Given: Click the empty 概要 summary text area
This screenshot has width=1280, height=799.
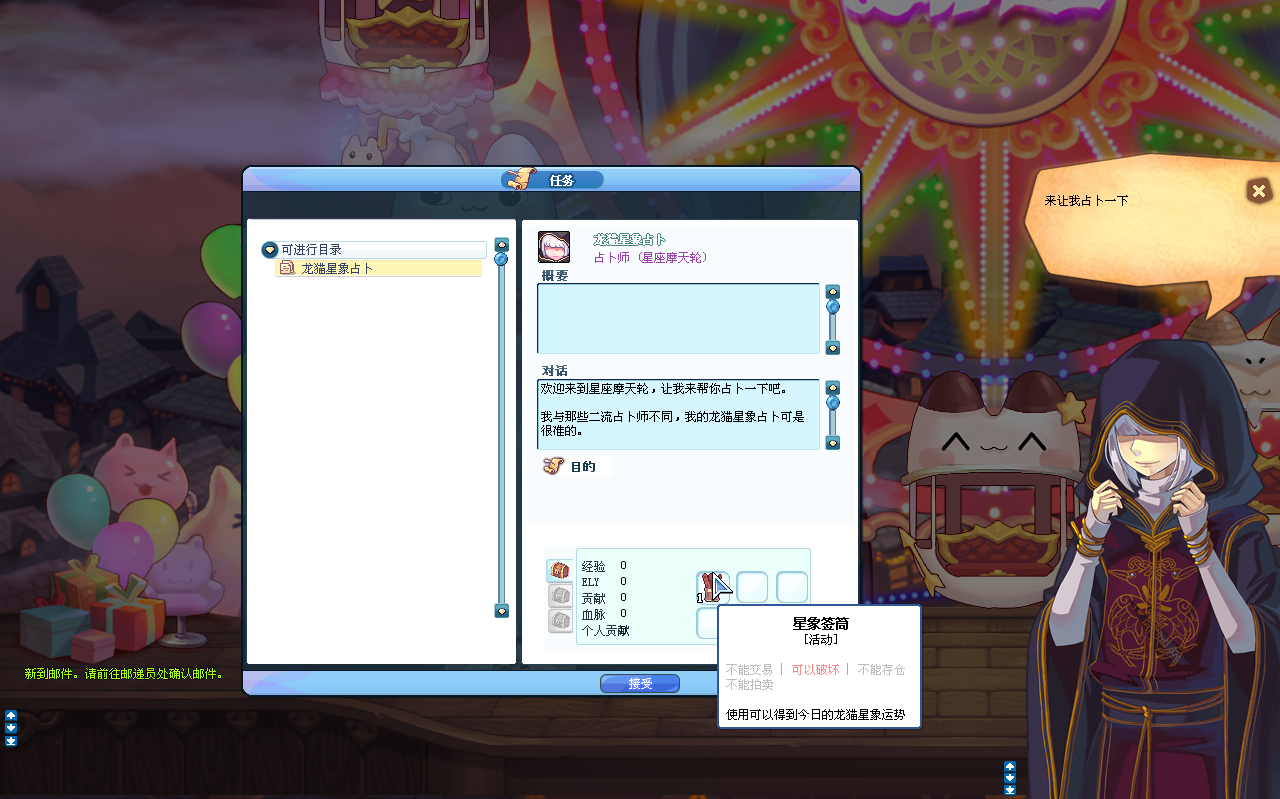Looking at the screenshot, I should [678, 319].
